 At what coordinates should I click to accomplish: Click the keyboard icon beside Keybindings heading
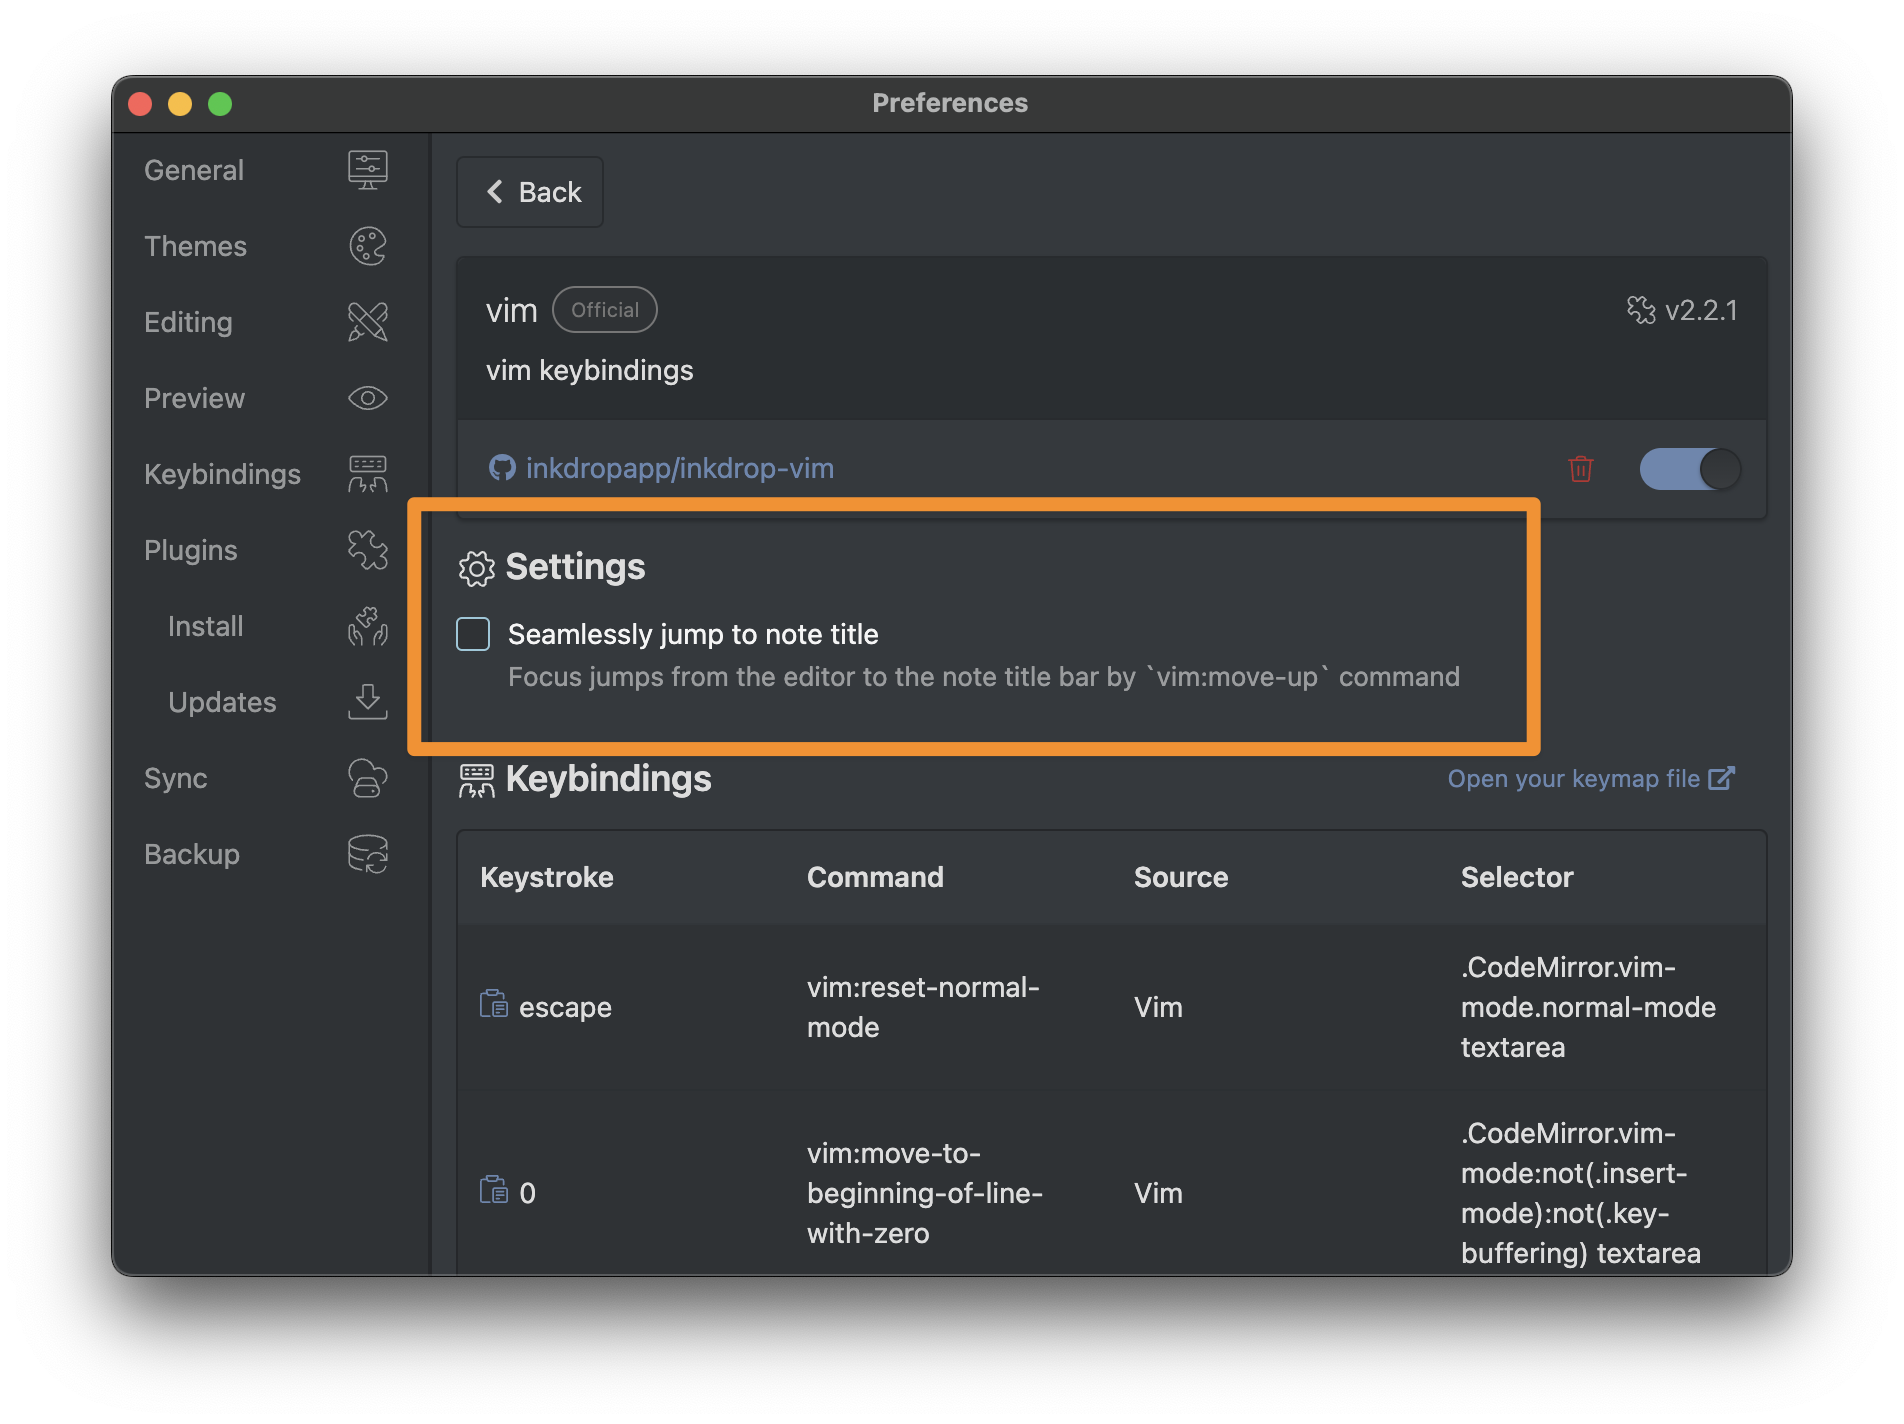coord(476,780)
